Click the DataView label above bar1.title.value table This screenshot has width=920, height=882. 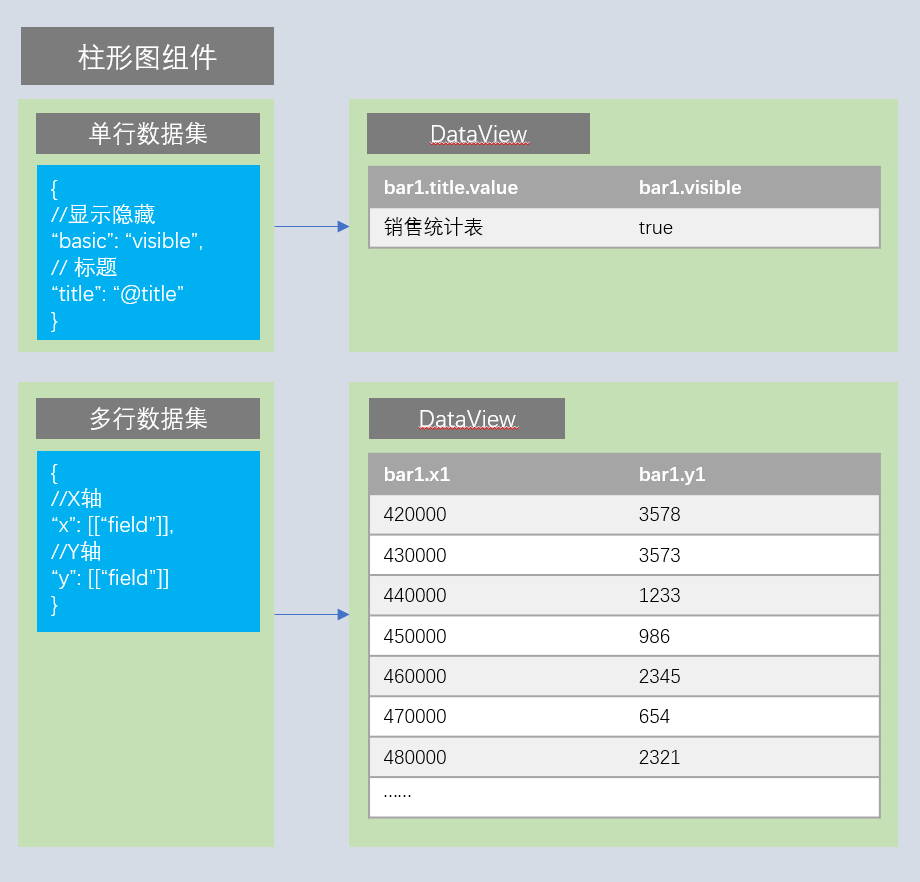pyautogui.click(x=478, y=134)
